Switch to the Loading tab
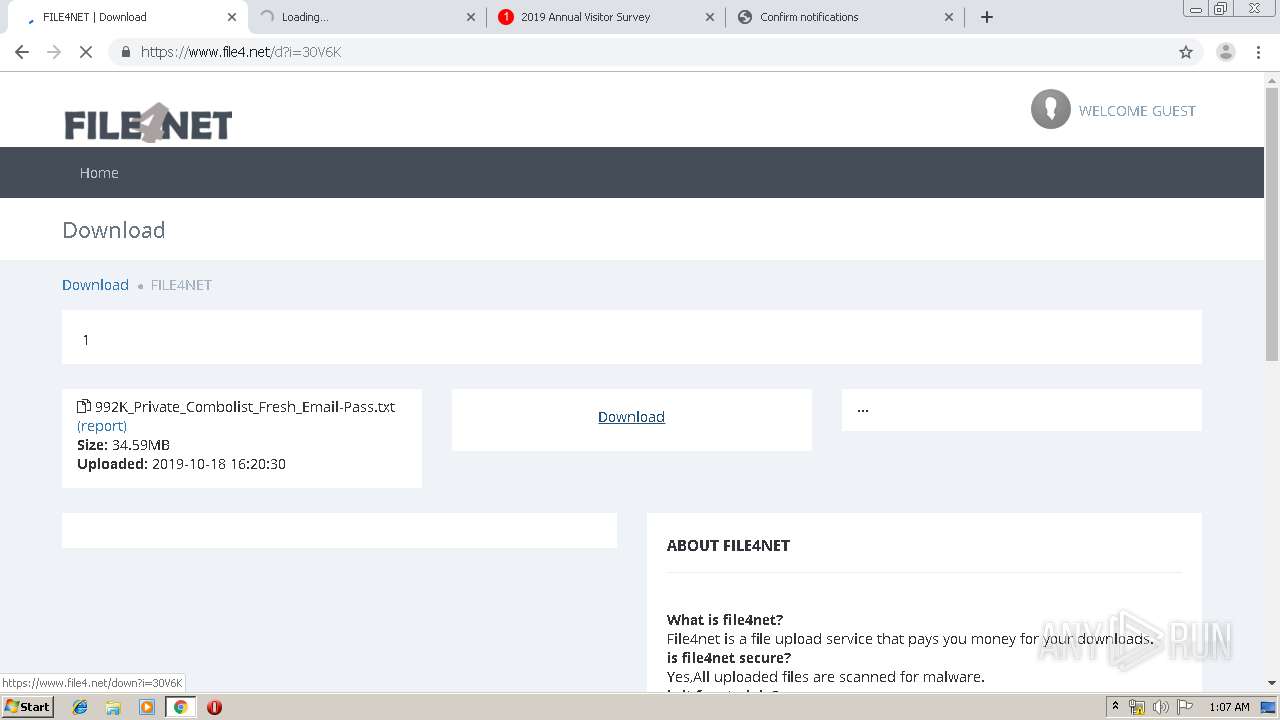1280x720 pixels. pos(367,17)
